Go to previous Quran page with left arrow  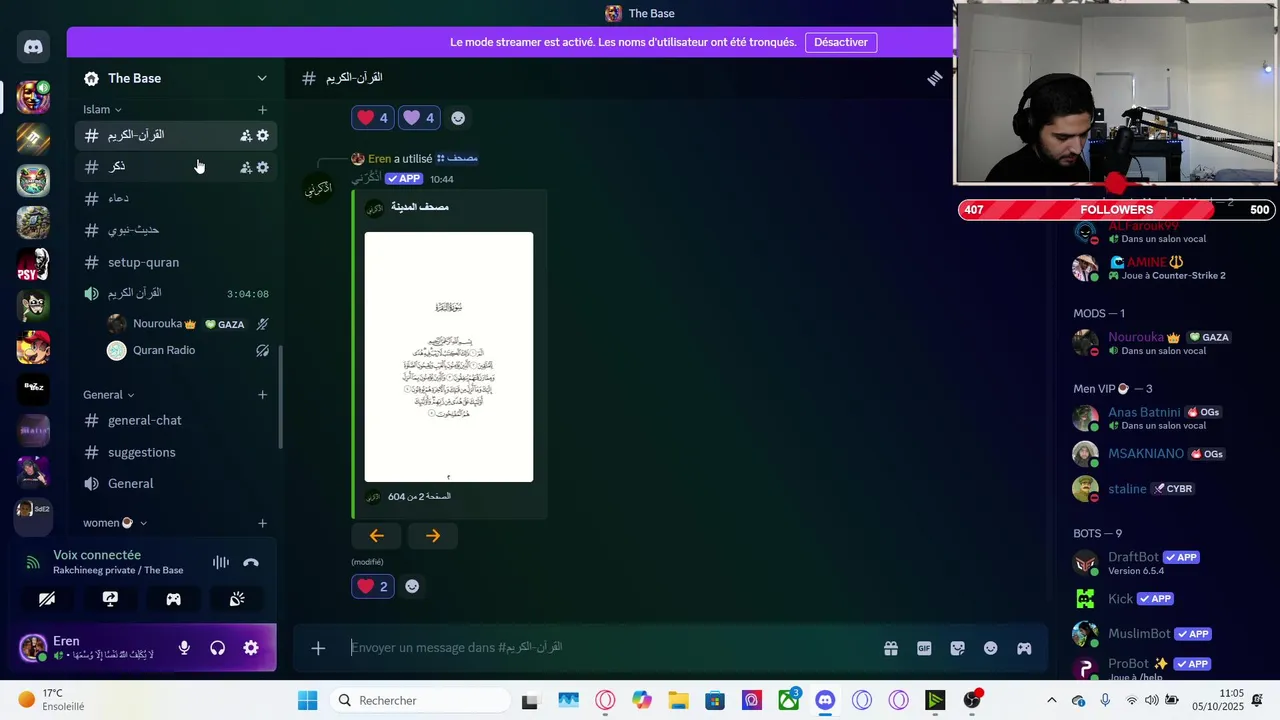[x=376, y=536]
